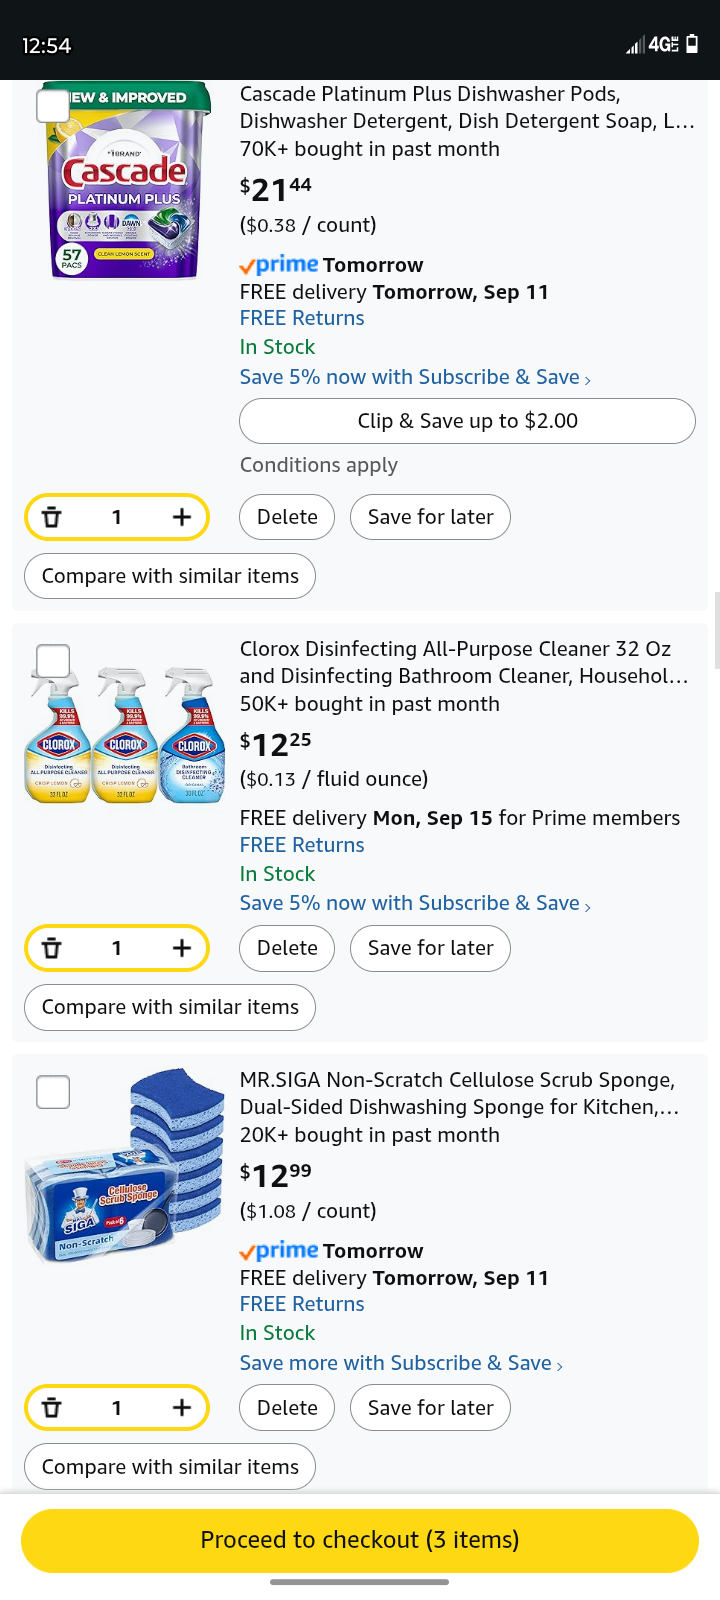Screen dimensions: 720x1600
Task: Increase Clorox quantity with plus icon
Action: tap(181, 948)
